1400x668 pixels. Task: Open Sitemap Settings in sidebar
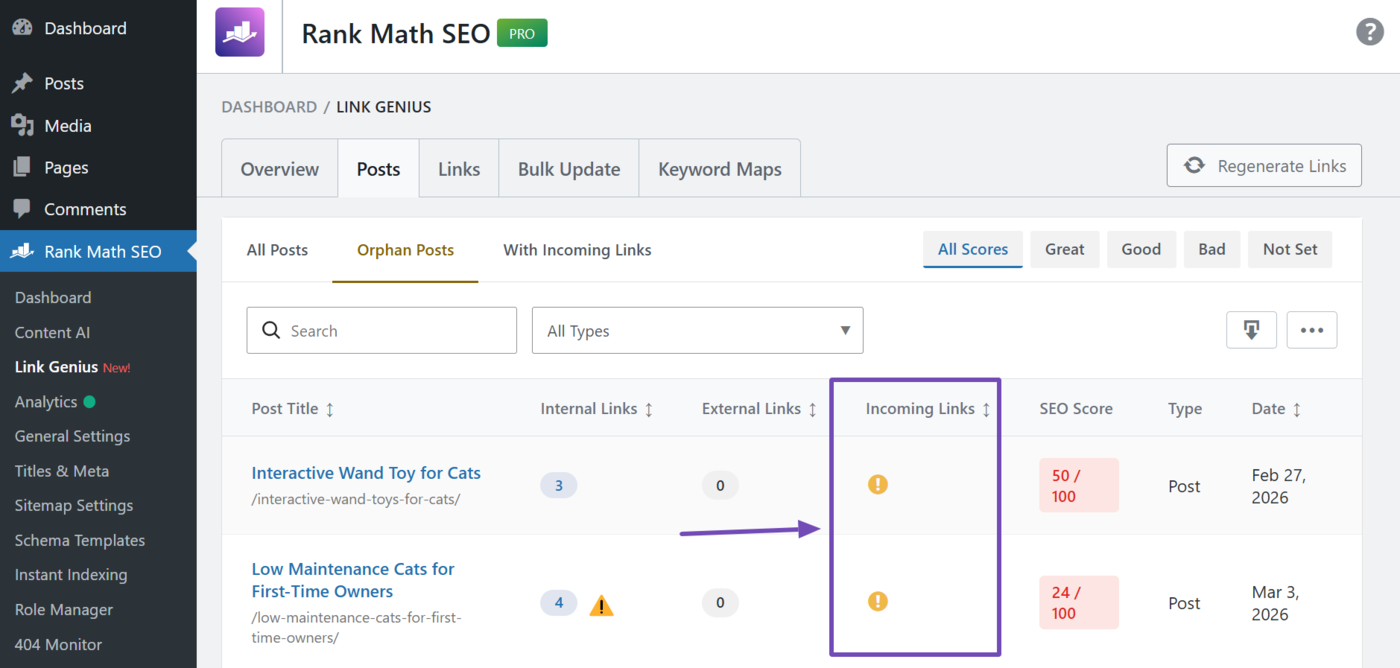(74, 505)
